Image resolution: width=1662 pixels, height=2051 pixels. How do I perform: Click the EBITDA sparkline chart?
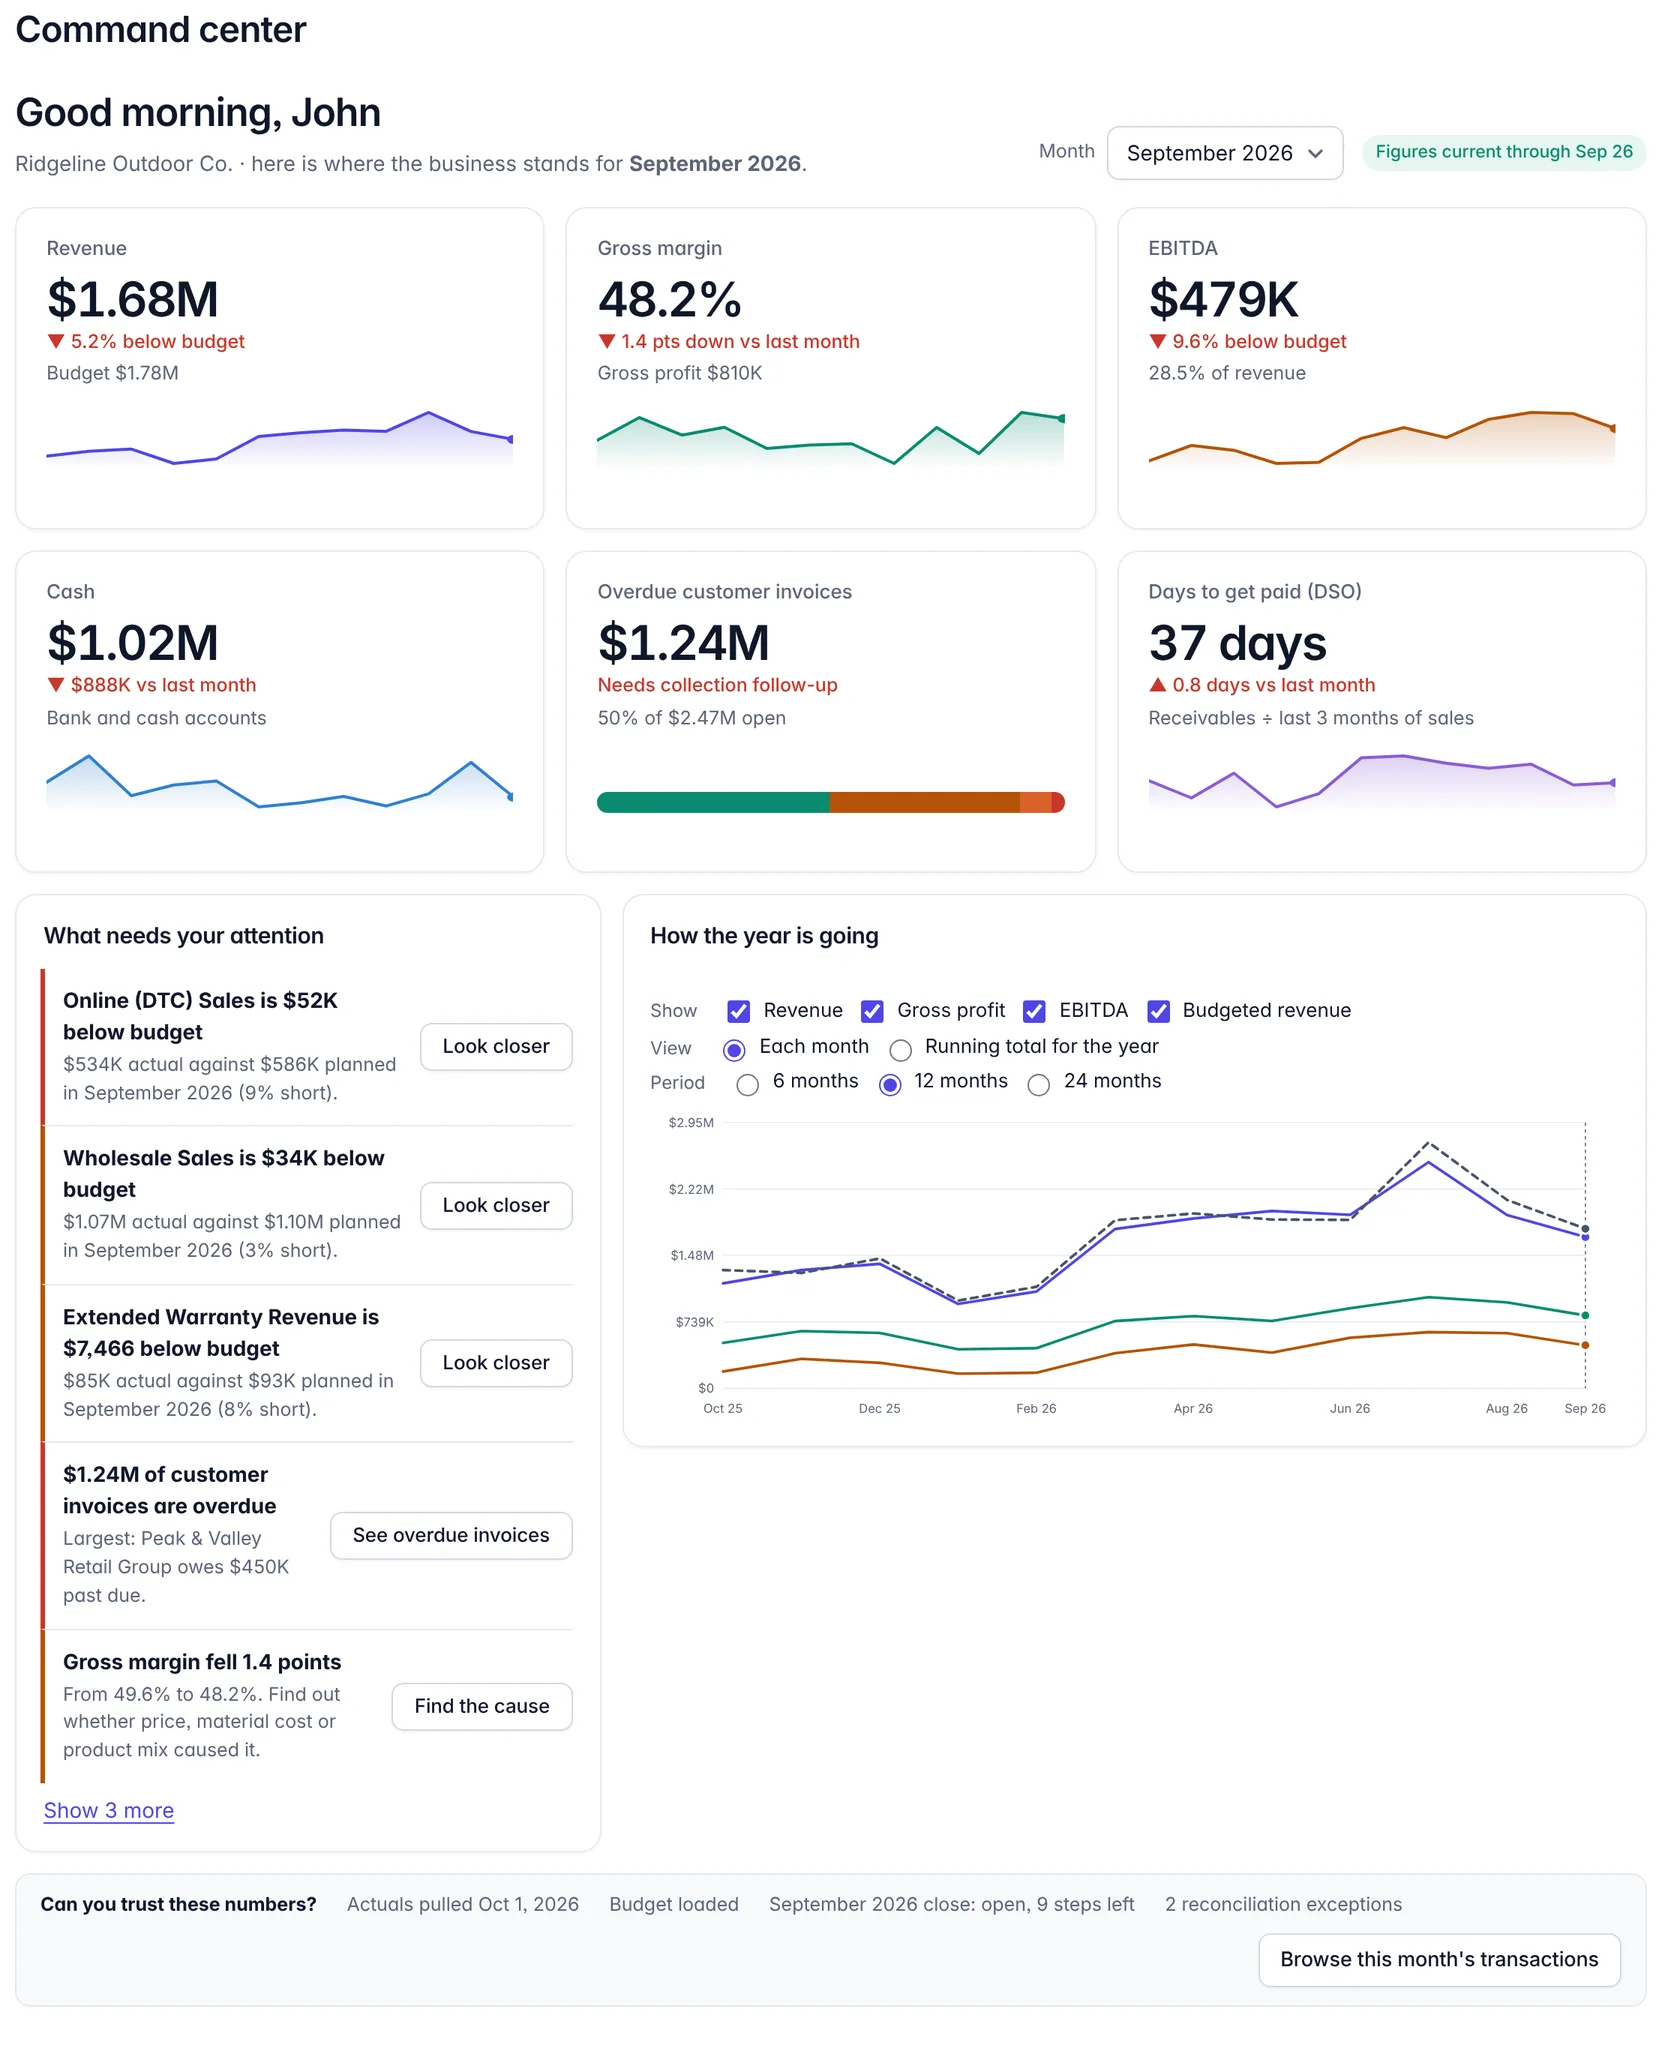[x=1382, y=438]
